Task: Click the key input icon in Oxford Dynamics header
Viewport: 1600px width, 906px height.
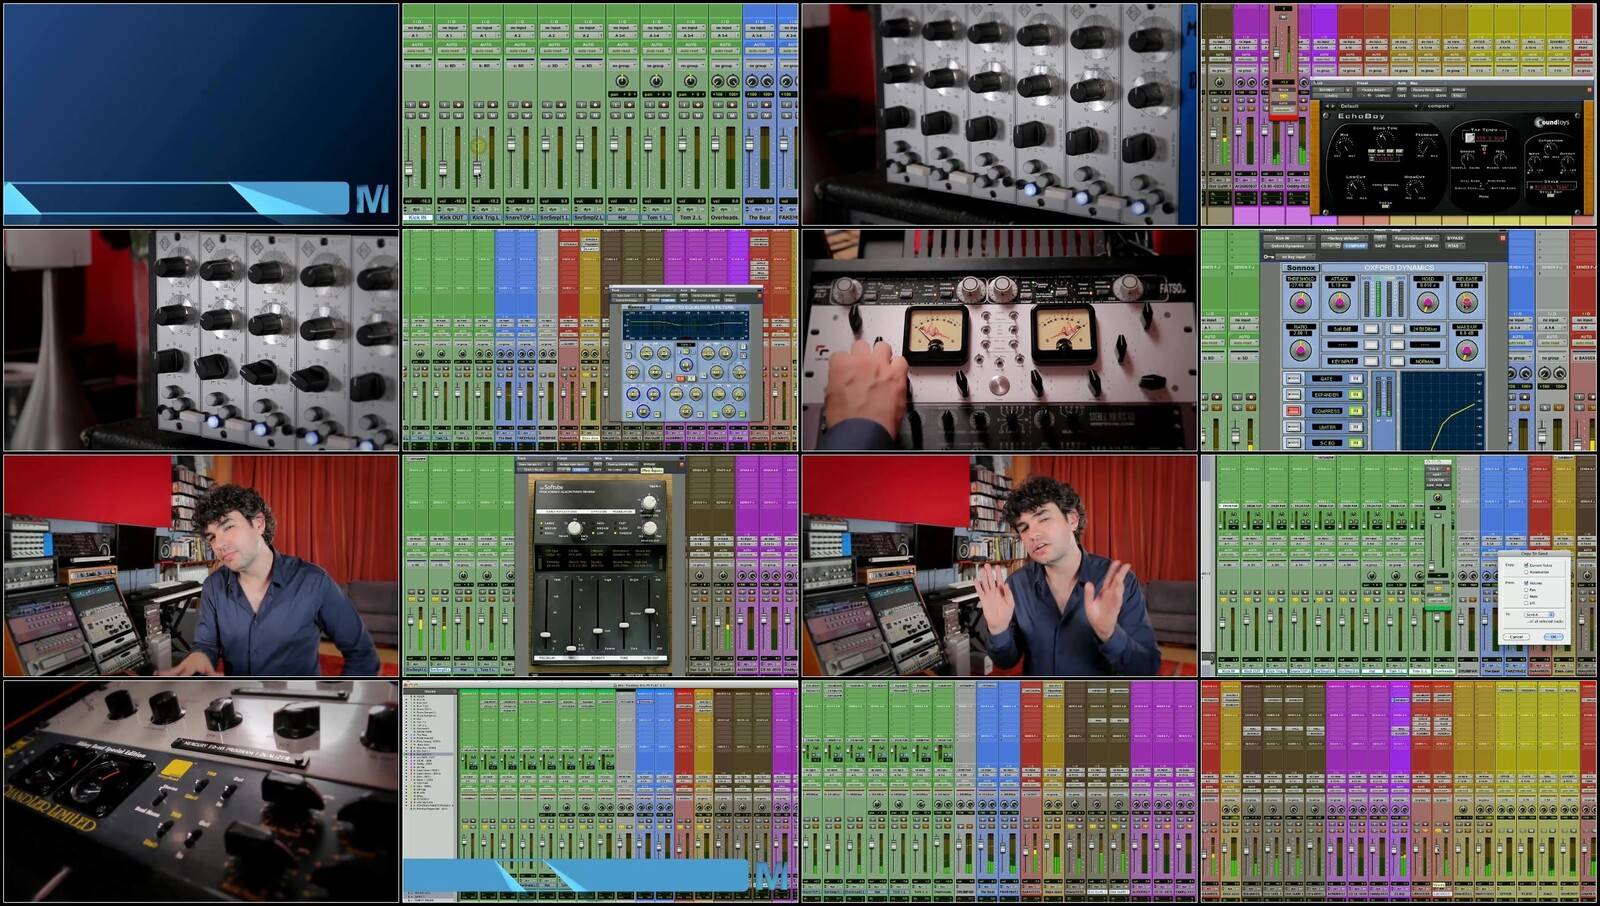Action: pyautogui.click(x=1269, y=256)
